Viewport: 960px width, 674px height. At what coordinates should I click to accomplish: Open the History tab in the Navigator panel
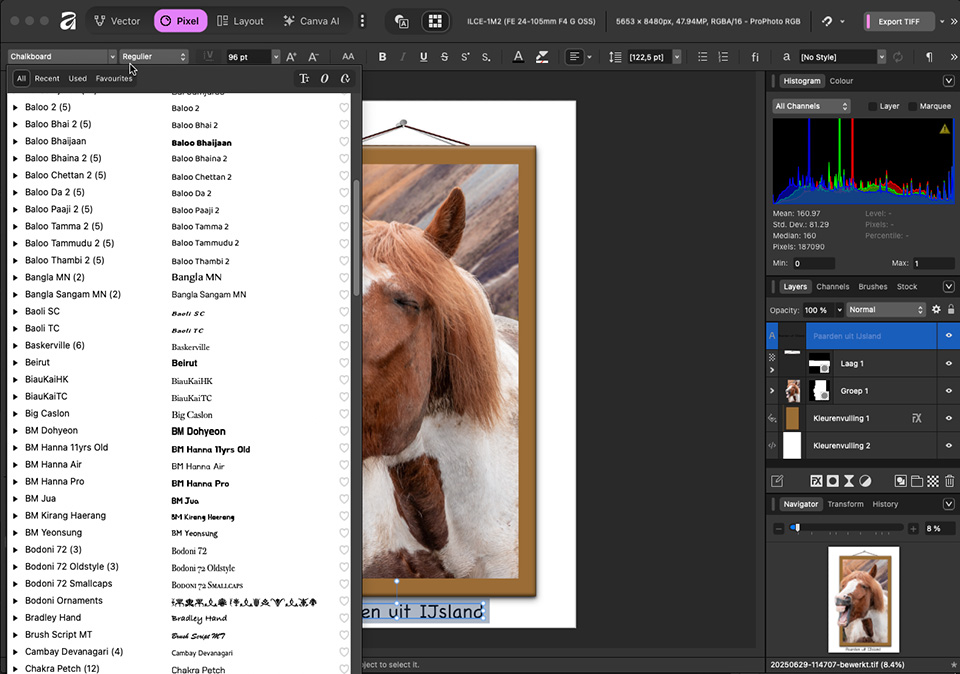(x=884, y=504)
